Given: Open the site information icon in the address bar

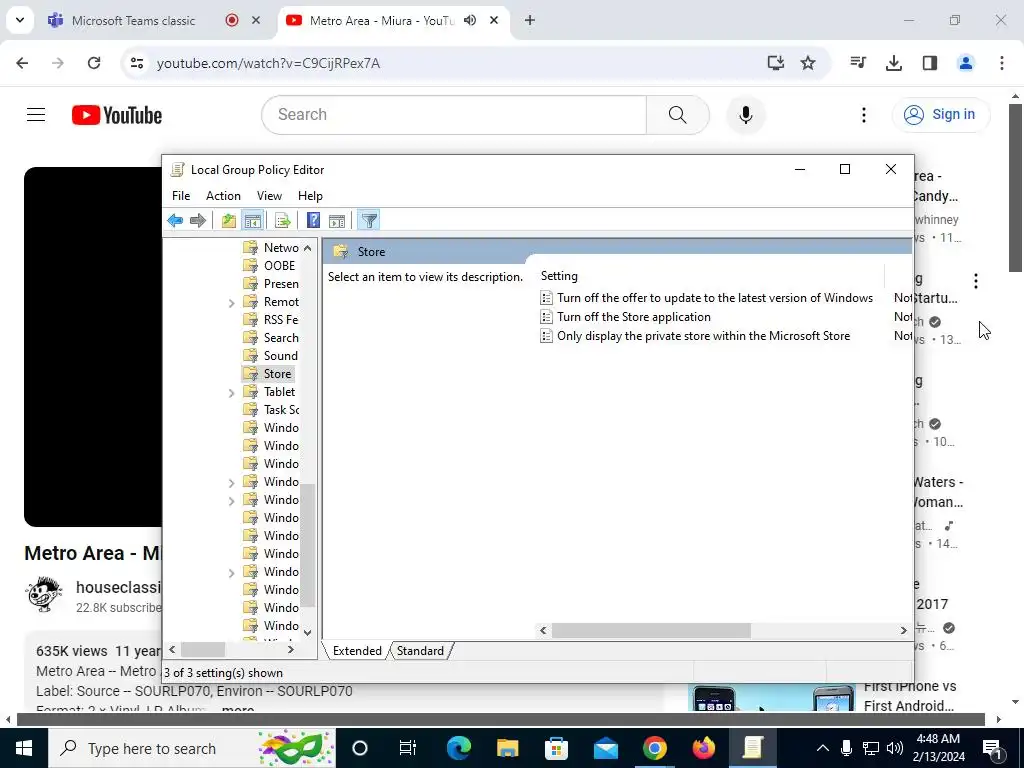Looking at the screenshot, I should click(136, 63).
